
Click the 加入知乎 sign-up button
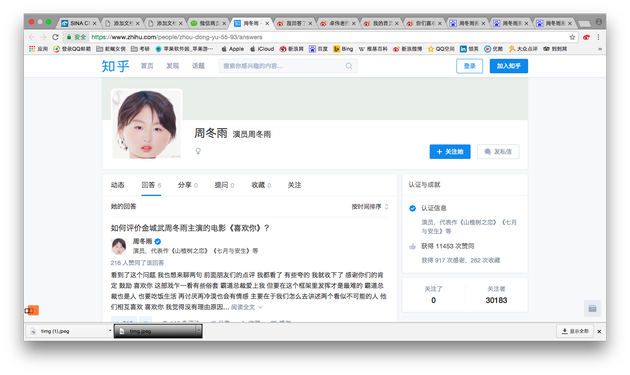[x=509, y=66]
